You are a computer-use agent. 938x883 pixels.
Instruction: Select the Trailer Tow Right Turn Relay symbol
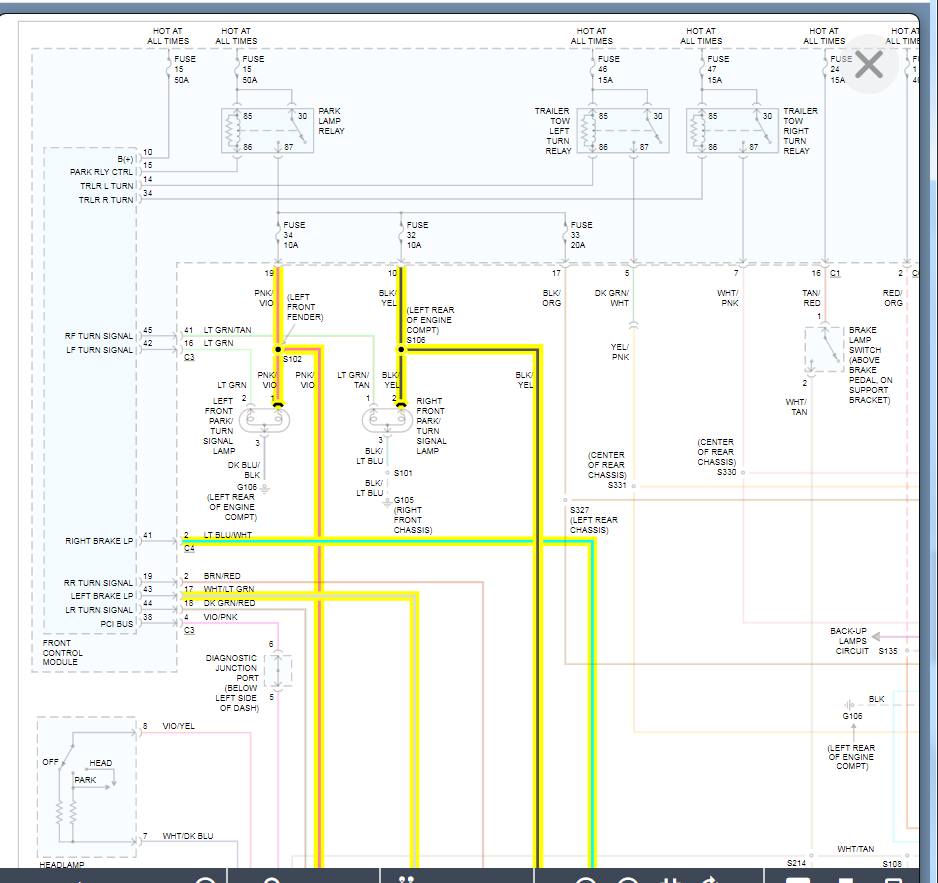tap(732, 130)
